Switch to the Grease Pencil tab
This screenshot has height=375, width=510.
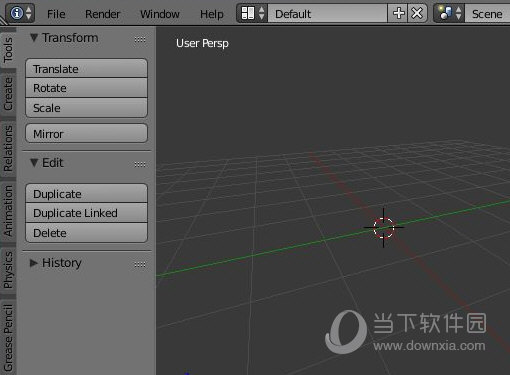8,337
